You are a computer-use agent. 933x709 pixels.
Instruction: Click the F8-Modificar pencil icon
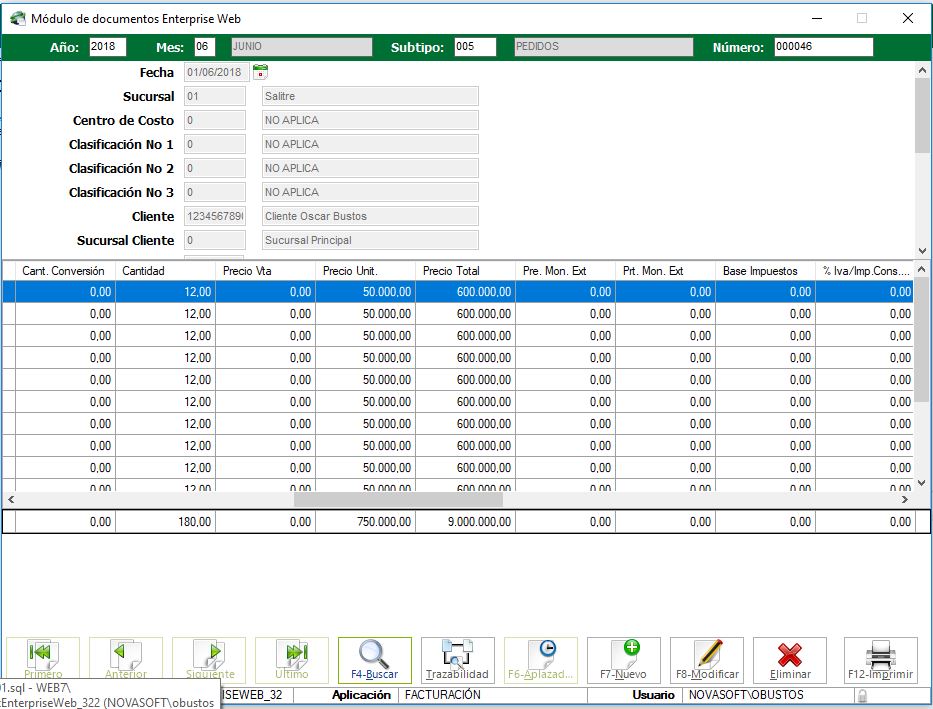(707, 655)
